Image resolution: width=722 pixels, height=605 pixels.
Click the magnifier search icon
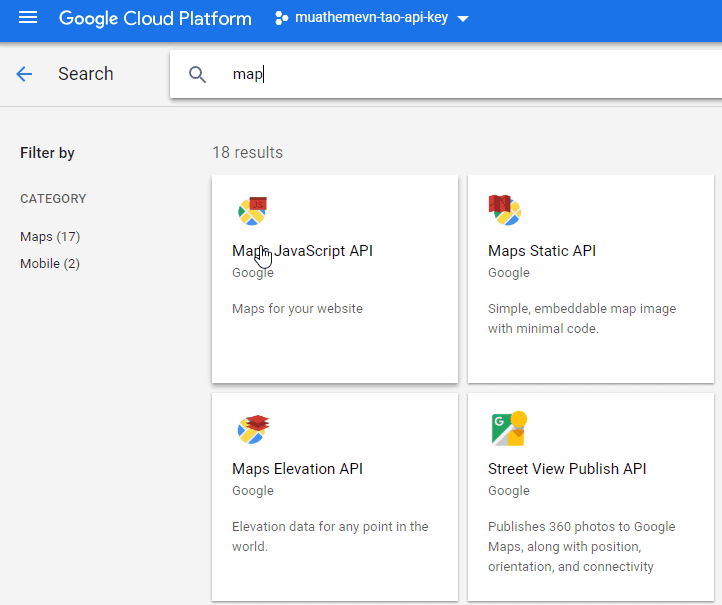(198, 74)
